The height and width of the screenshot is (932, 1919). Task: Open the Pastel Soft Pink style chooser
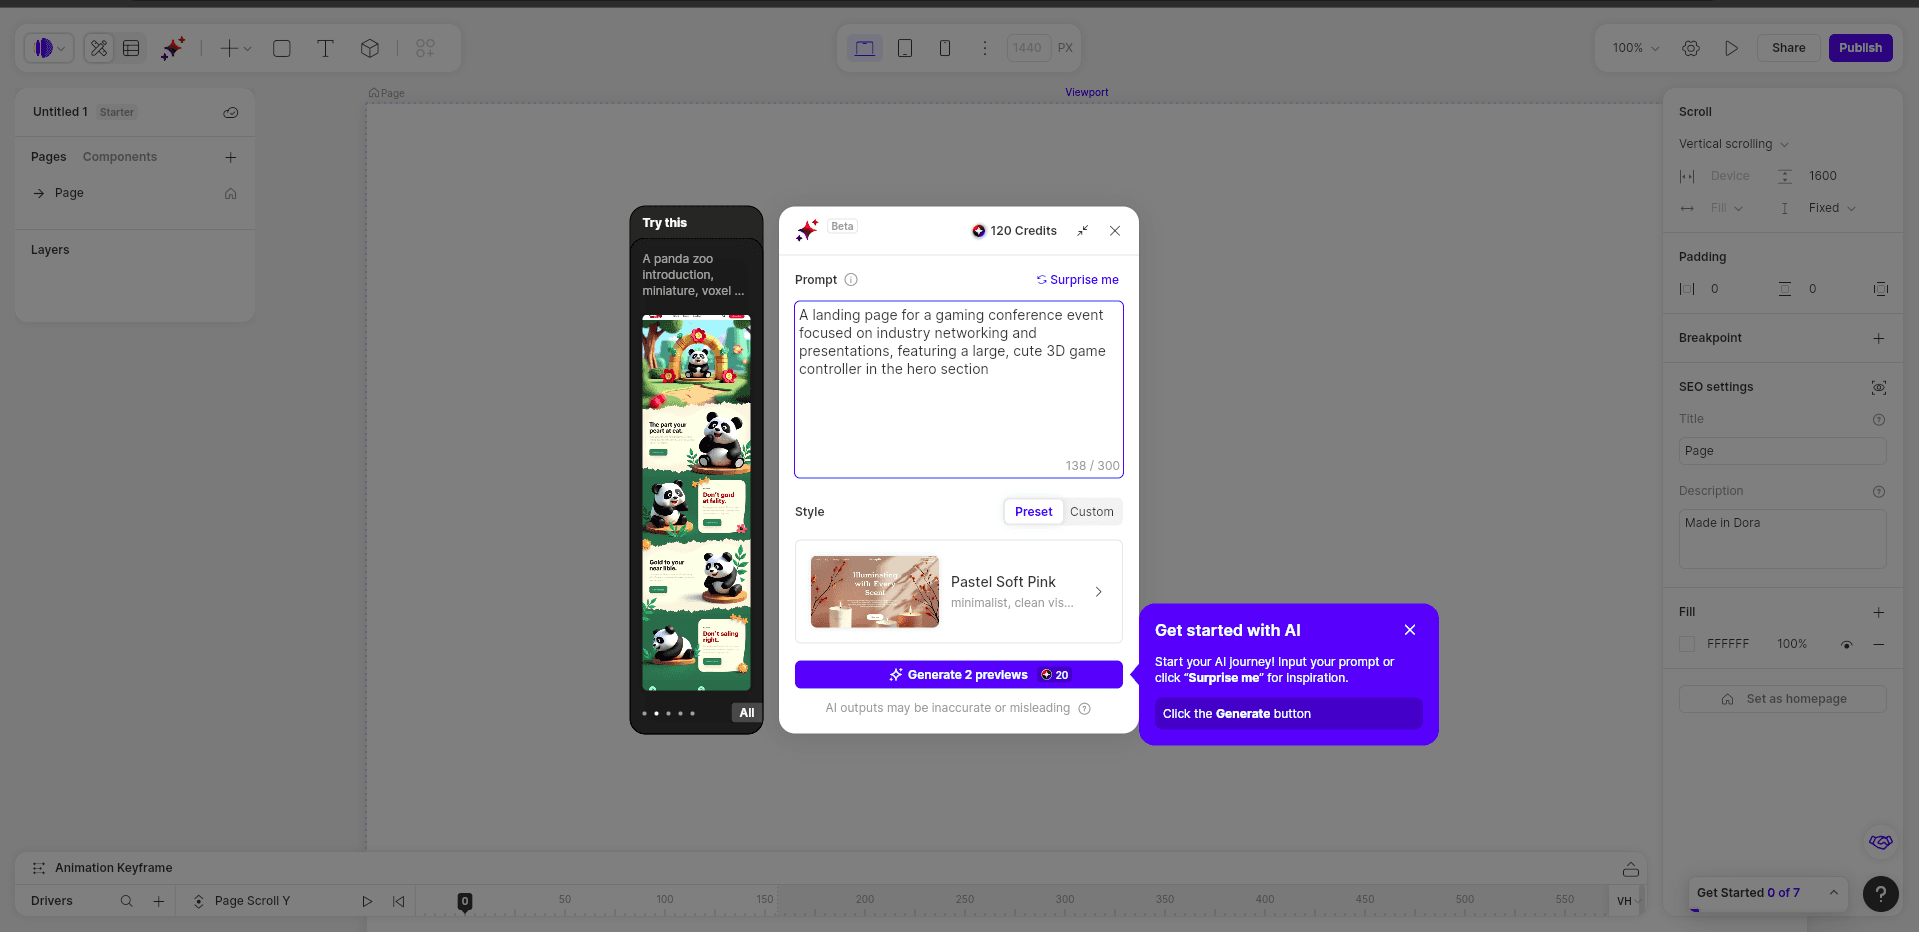click(959, 592)
